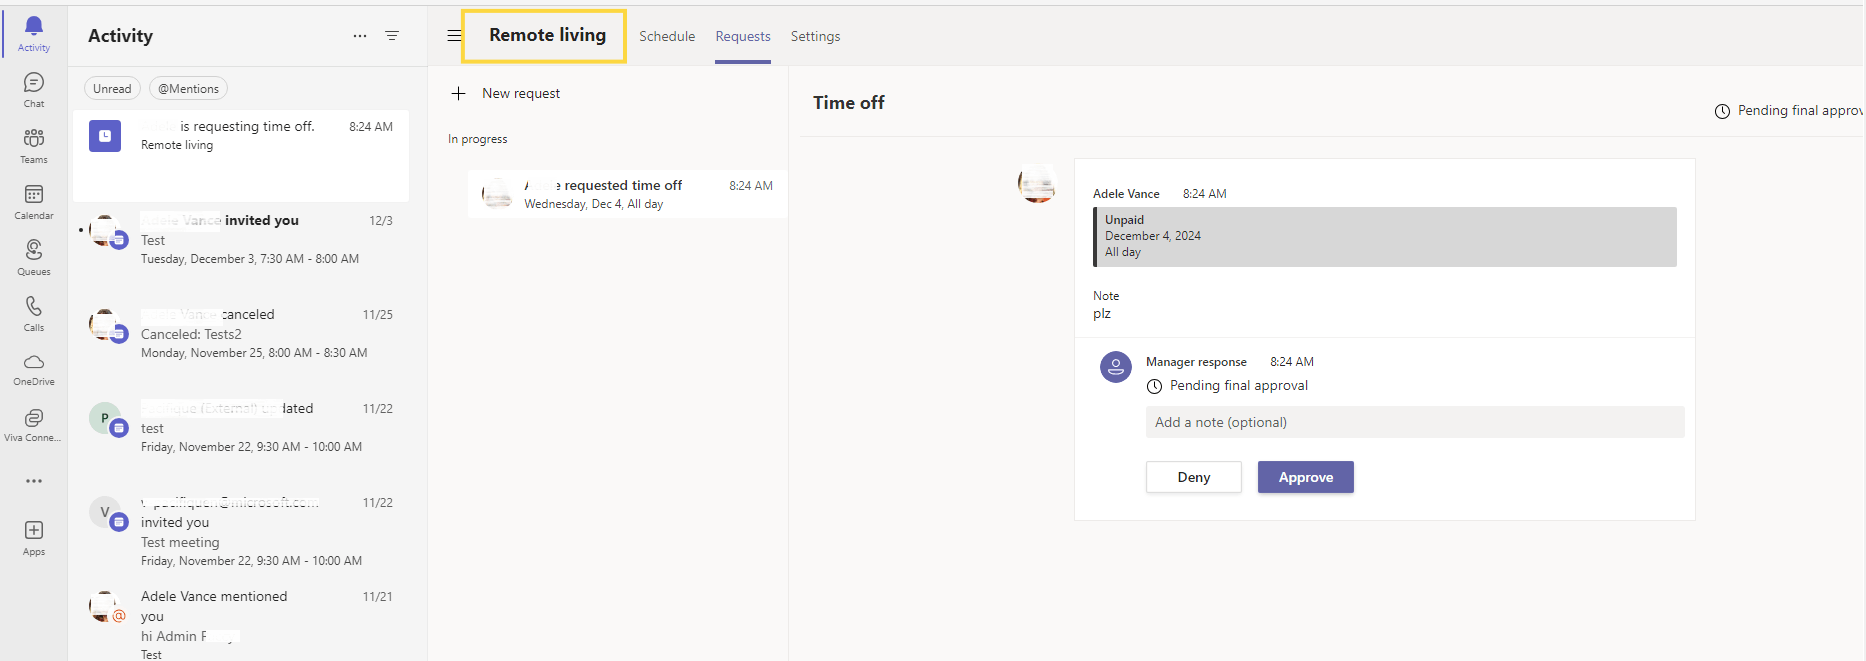Approve the time off request
Image resolution: width=1866 pixels, height=661 pixels.
click(1306, 477)
